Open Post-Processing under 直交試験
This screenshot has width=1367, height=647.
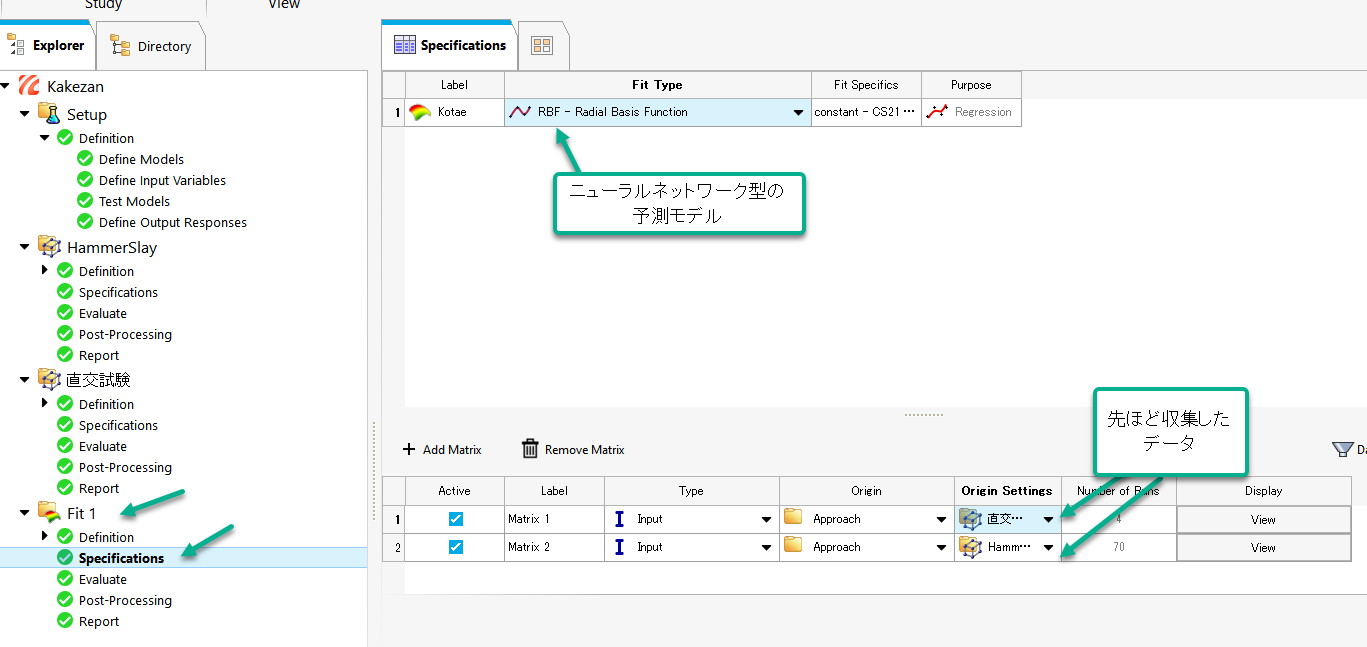[x=125, y=467]
